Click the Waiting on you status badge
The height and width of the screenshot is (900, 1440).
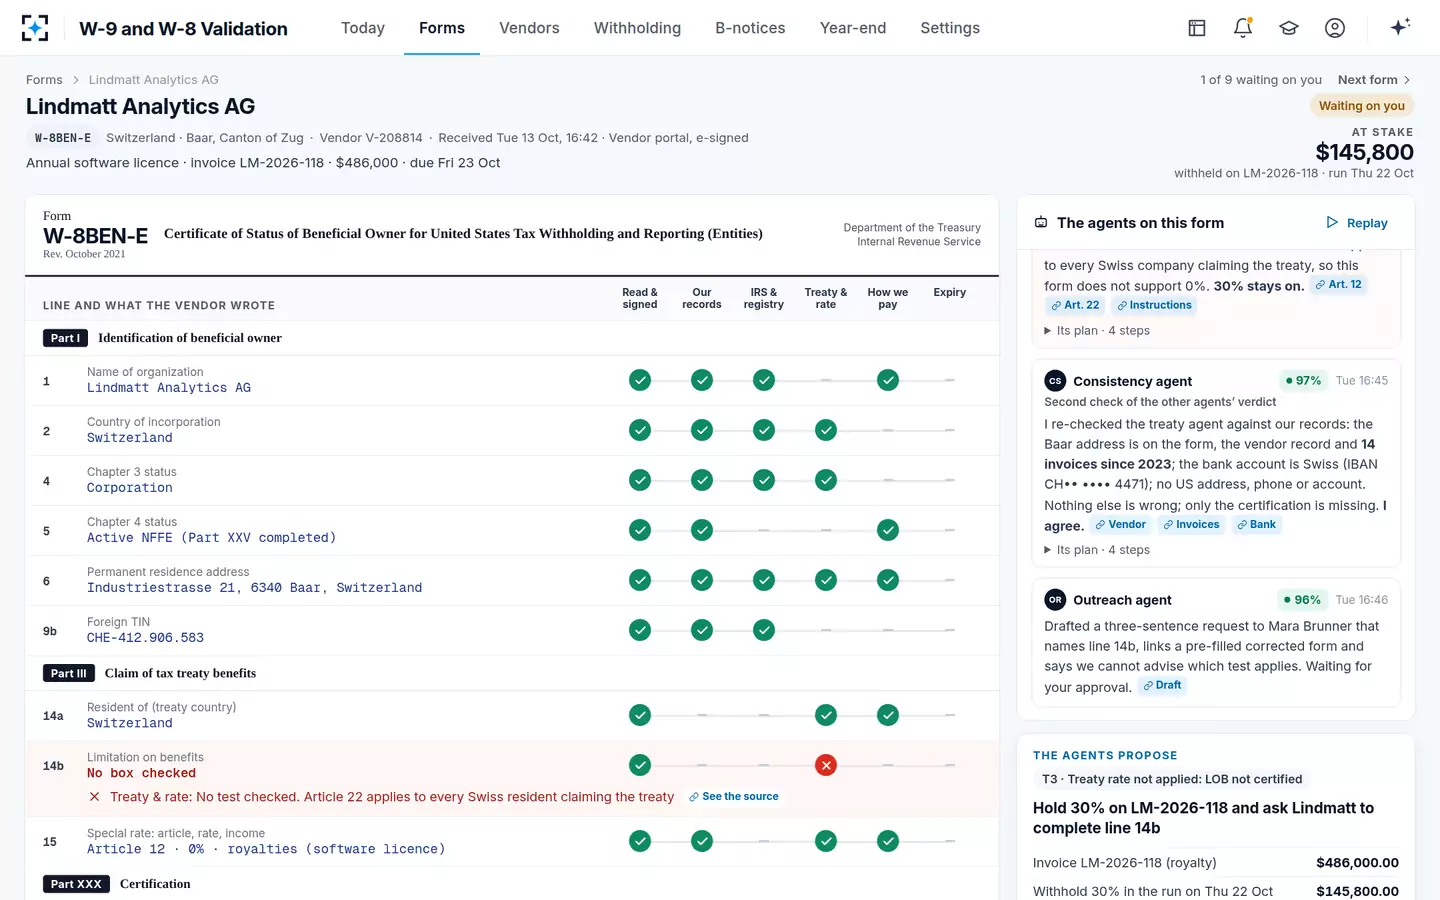[1361, 106]
